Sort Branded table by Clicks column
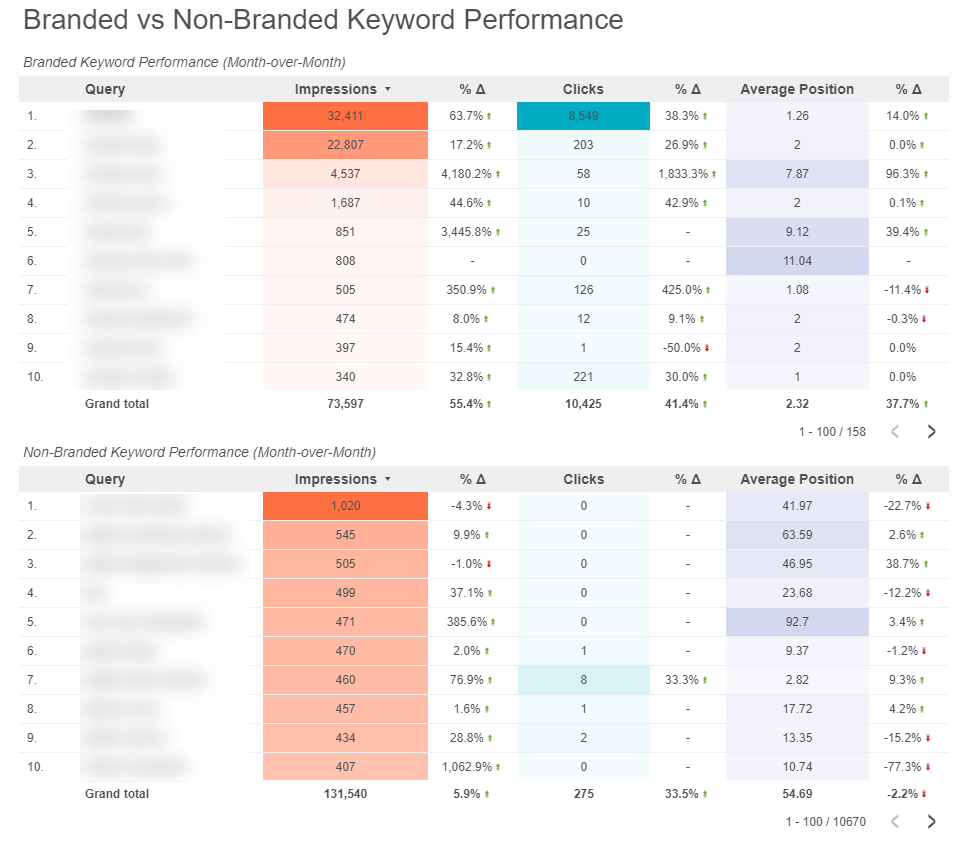The height and width of the screenshot is (845, 958). pyautogui.click(x=583, y=89)
